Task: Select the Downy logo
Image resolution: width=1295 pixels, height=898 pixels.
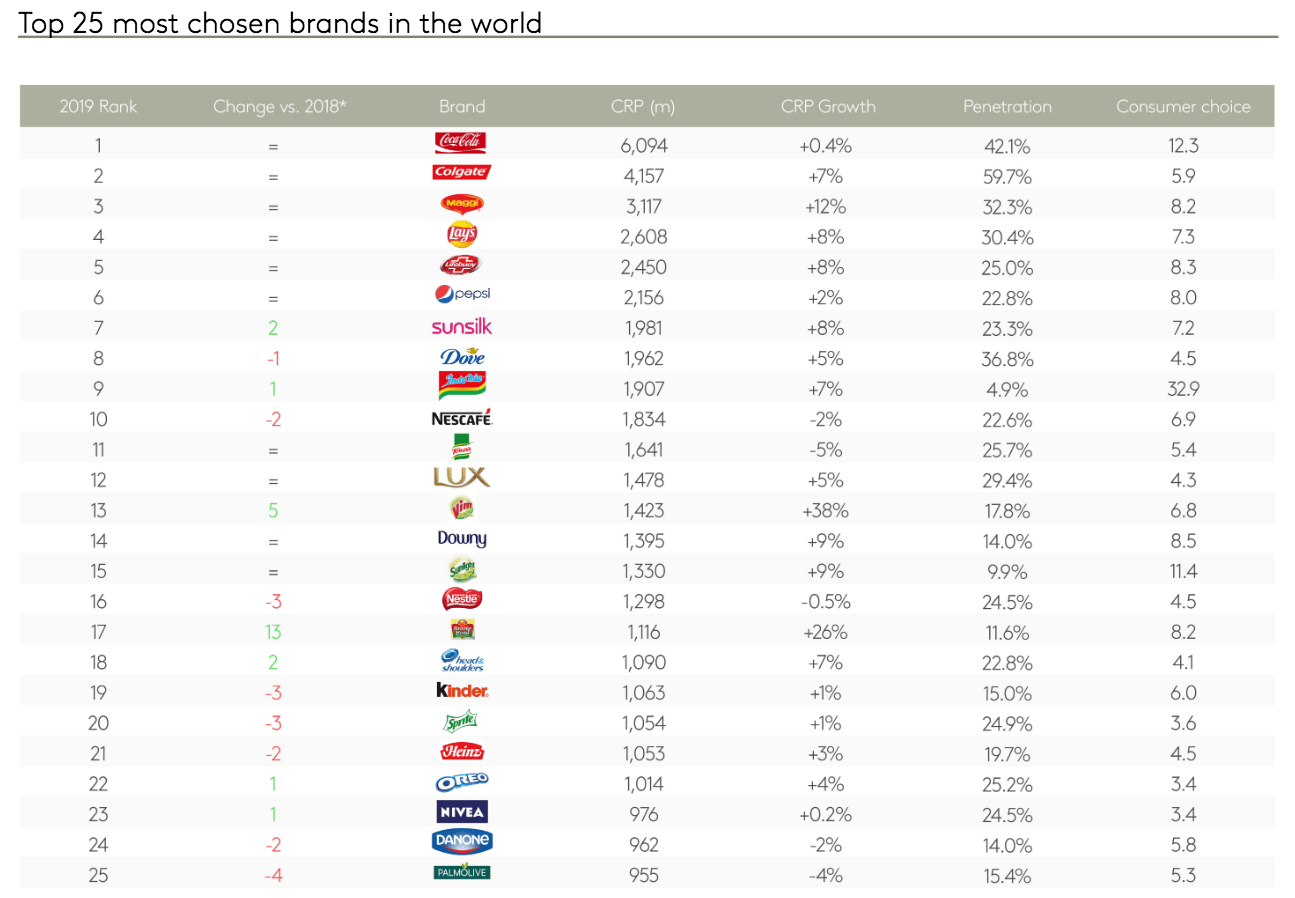Action: click(462, 539)
